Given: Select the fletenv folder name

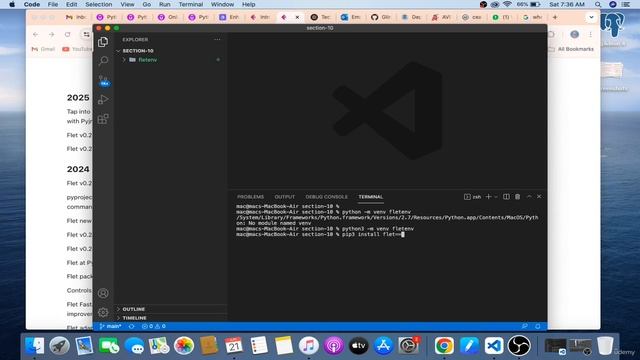Looking at the screenshot, I should point(148,60).
